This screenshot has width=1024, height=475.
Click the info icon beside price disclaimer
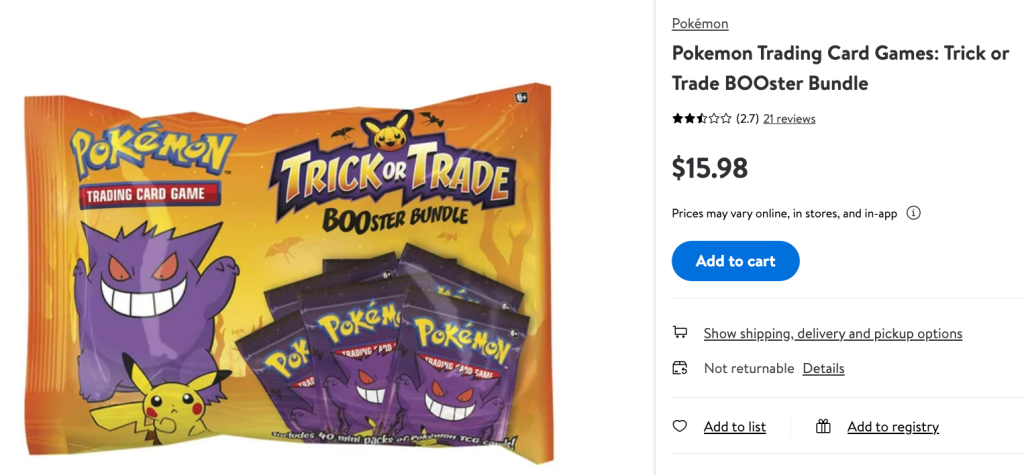point(913,213)
